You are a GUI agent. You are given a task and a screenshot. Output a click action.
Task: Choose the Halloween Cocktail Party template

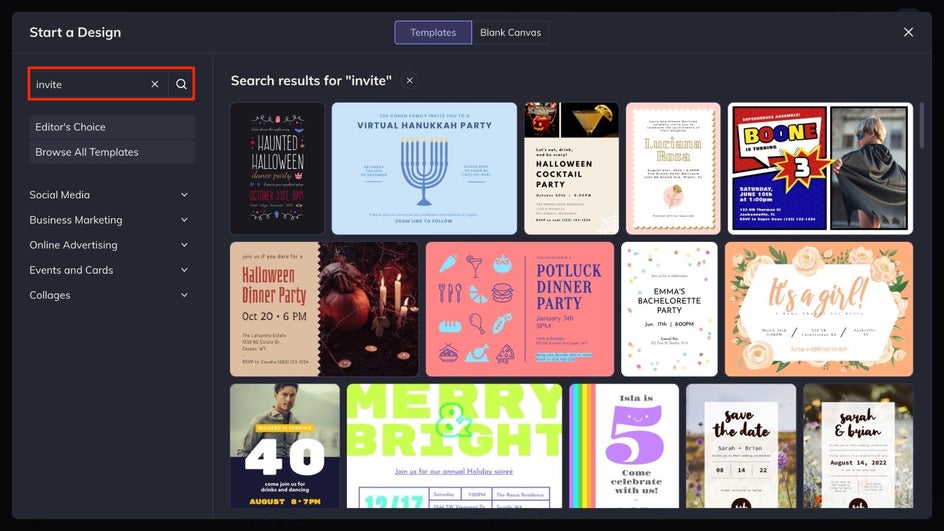pos(571,168)
